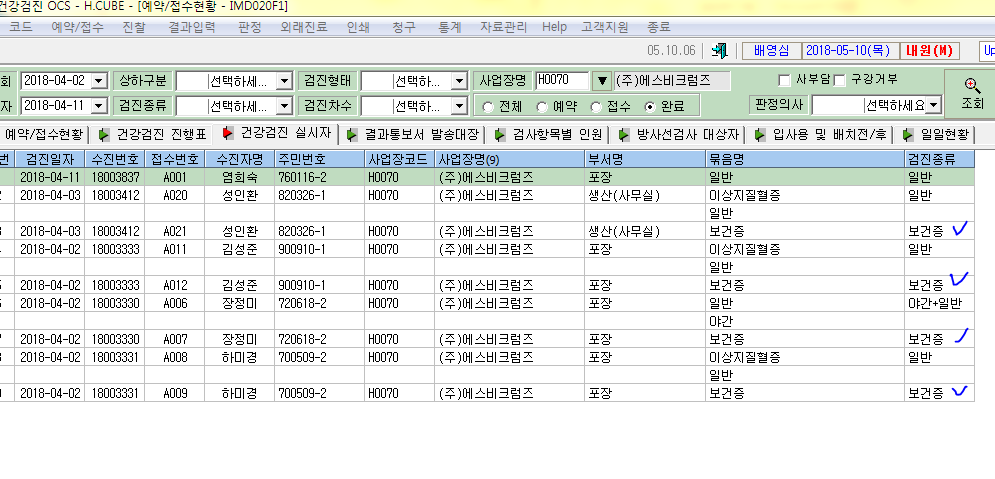
Task: Enable the 구강거부 checkbox
Action: (x=840, y=80)
